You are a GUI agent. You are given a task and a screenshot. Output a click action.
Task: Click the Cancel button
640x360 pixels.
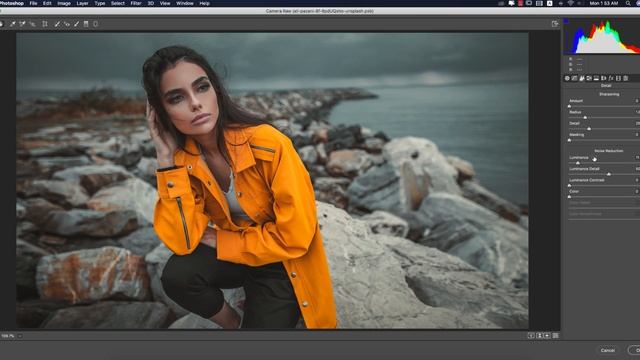(x=608, y=350)
